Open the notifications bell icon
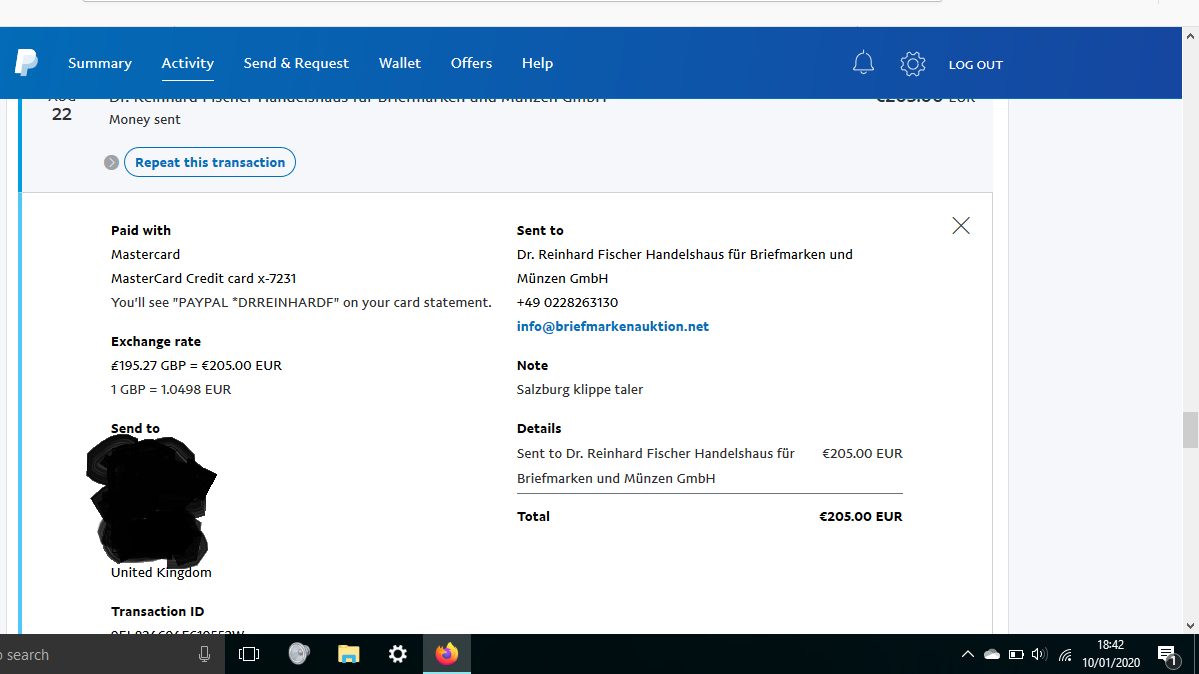1199x674 pixels. click(x=863, y=63)
